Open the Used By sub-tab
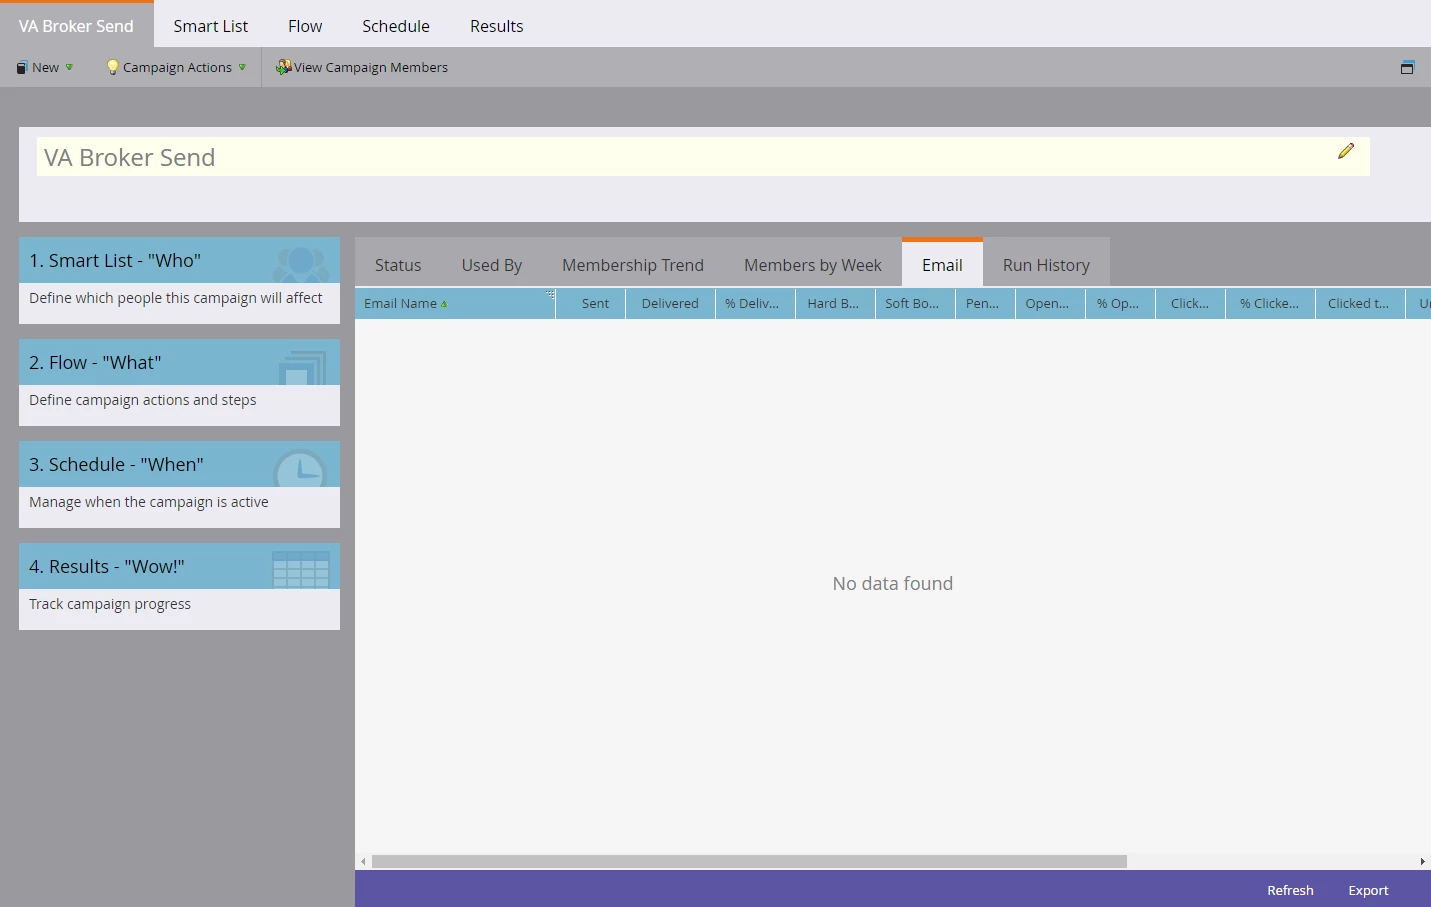The image size is (1431, 907). (492, 265)
